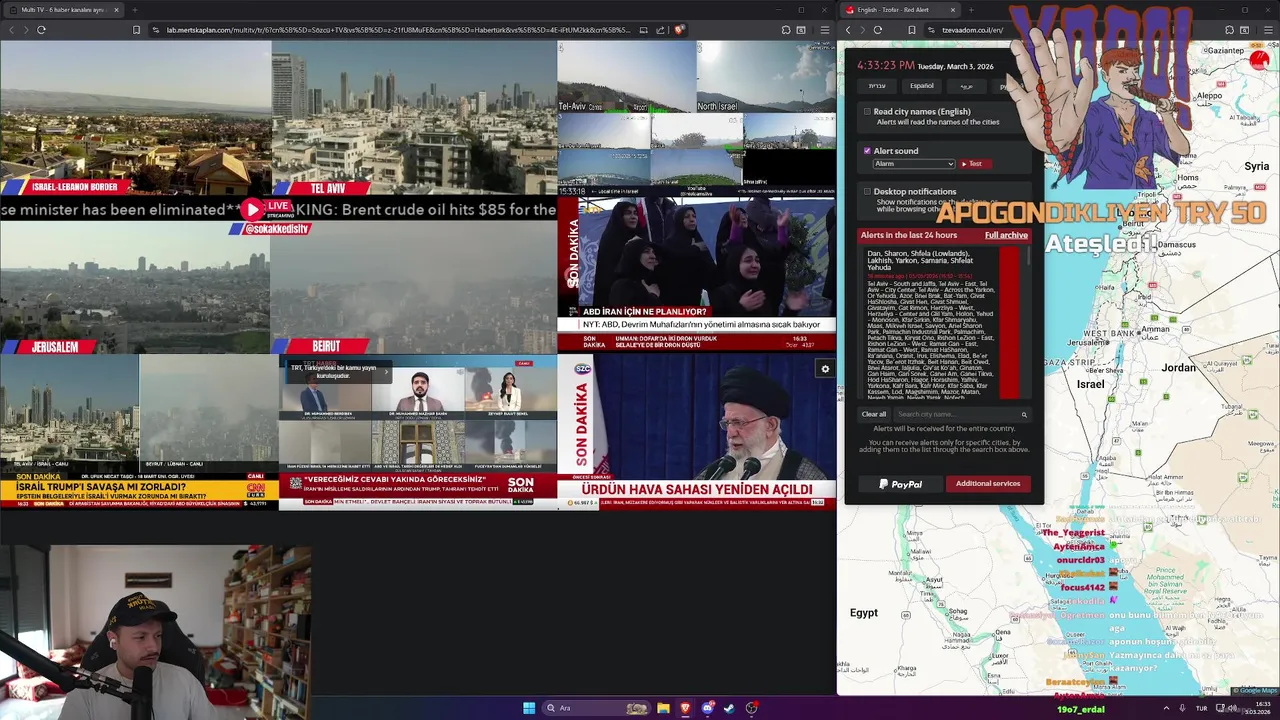Screen dimensions: 1280x720
Task: Open extensions in the Red Alert browser
Action: pyautogui.click(x=1229, y=30)
